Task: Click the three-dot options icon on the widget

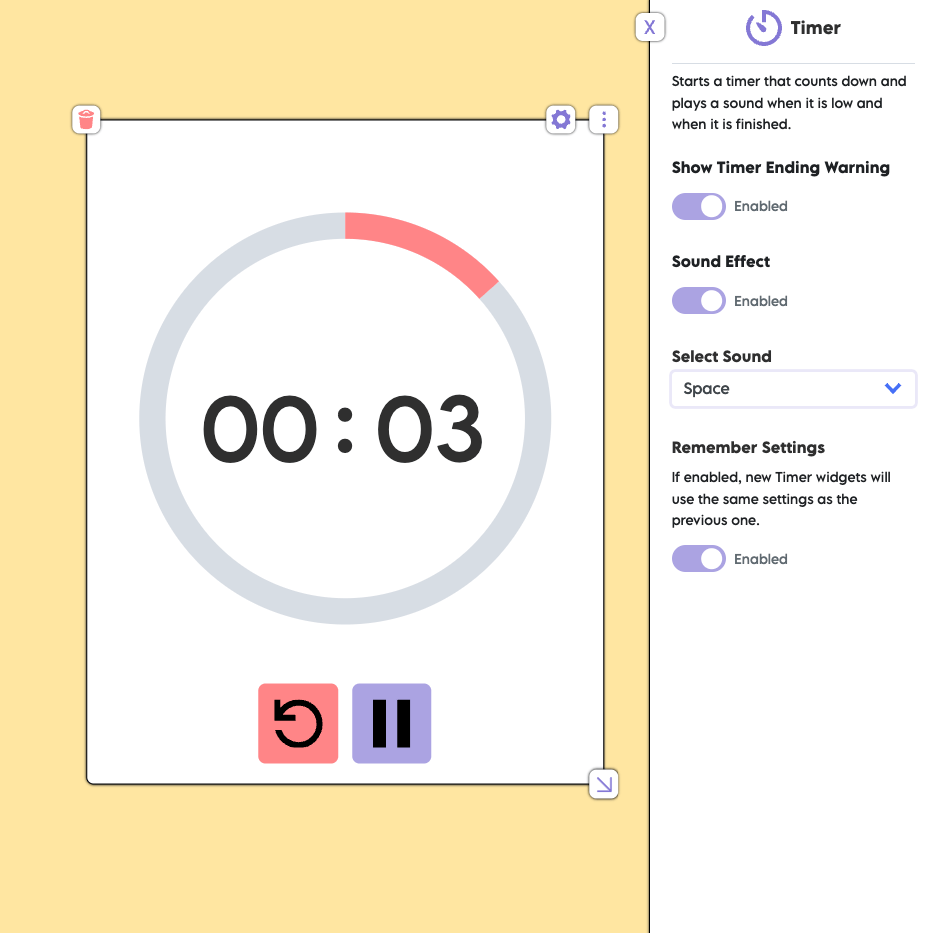Action: click(604, 119)
